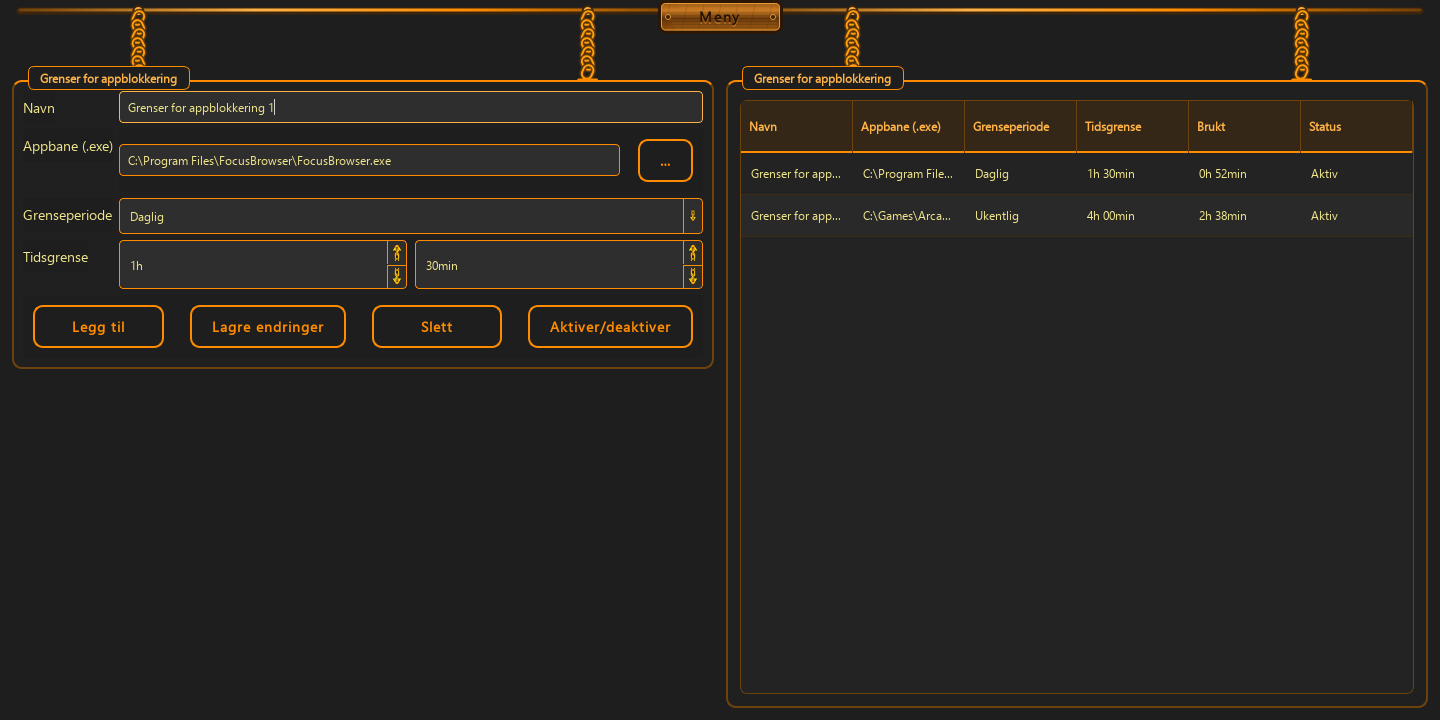Image resolution: width=1440 pixels, height=720 pixels.
Task: Click Aktiv status in the Daglig row
Action: click(1357, 174)
